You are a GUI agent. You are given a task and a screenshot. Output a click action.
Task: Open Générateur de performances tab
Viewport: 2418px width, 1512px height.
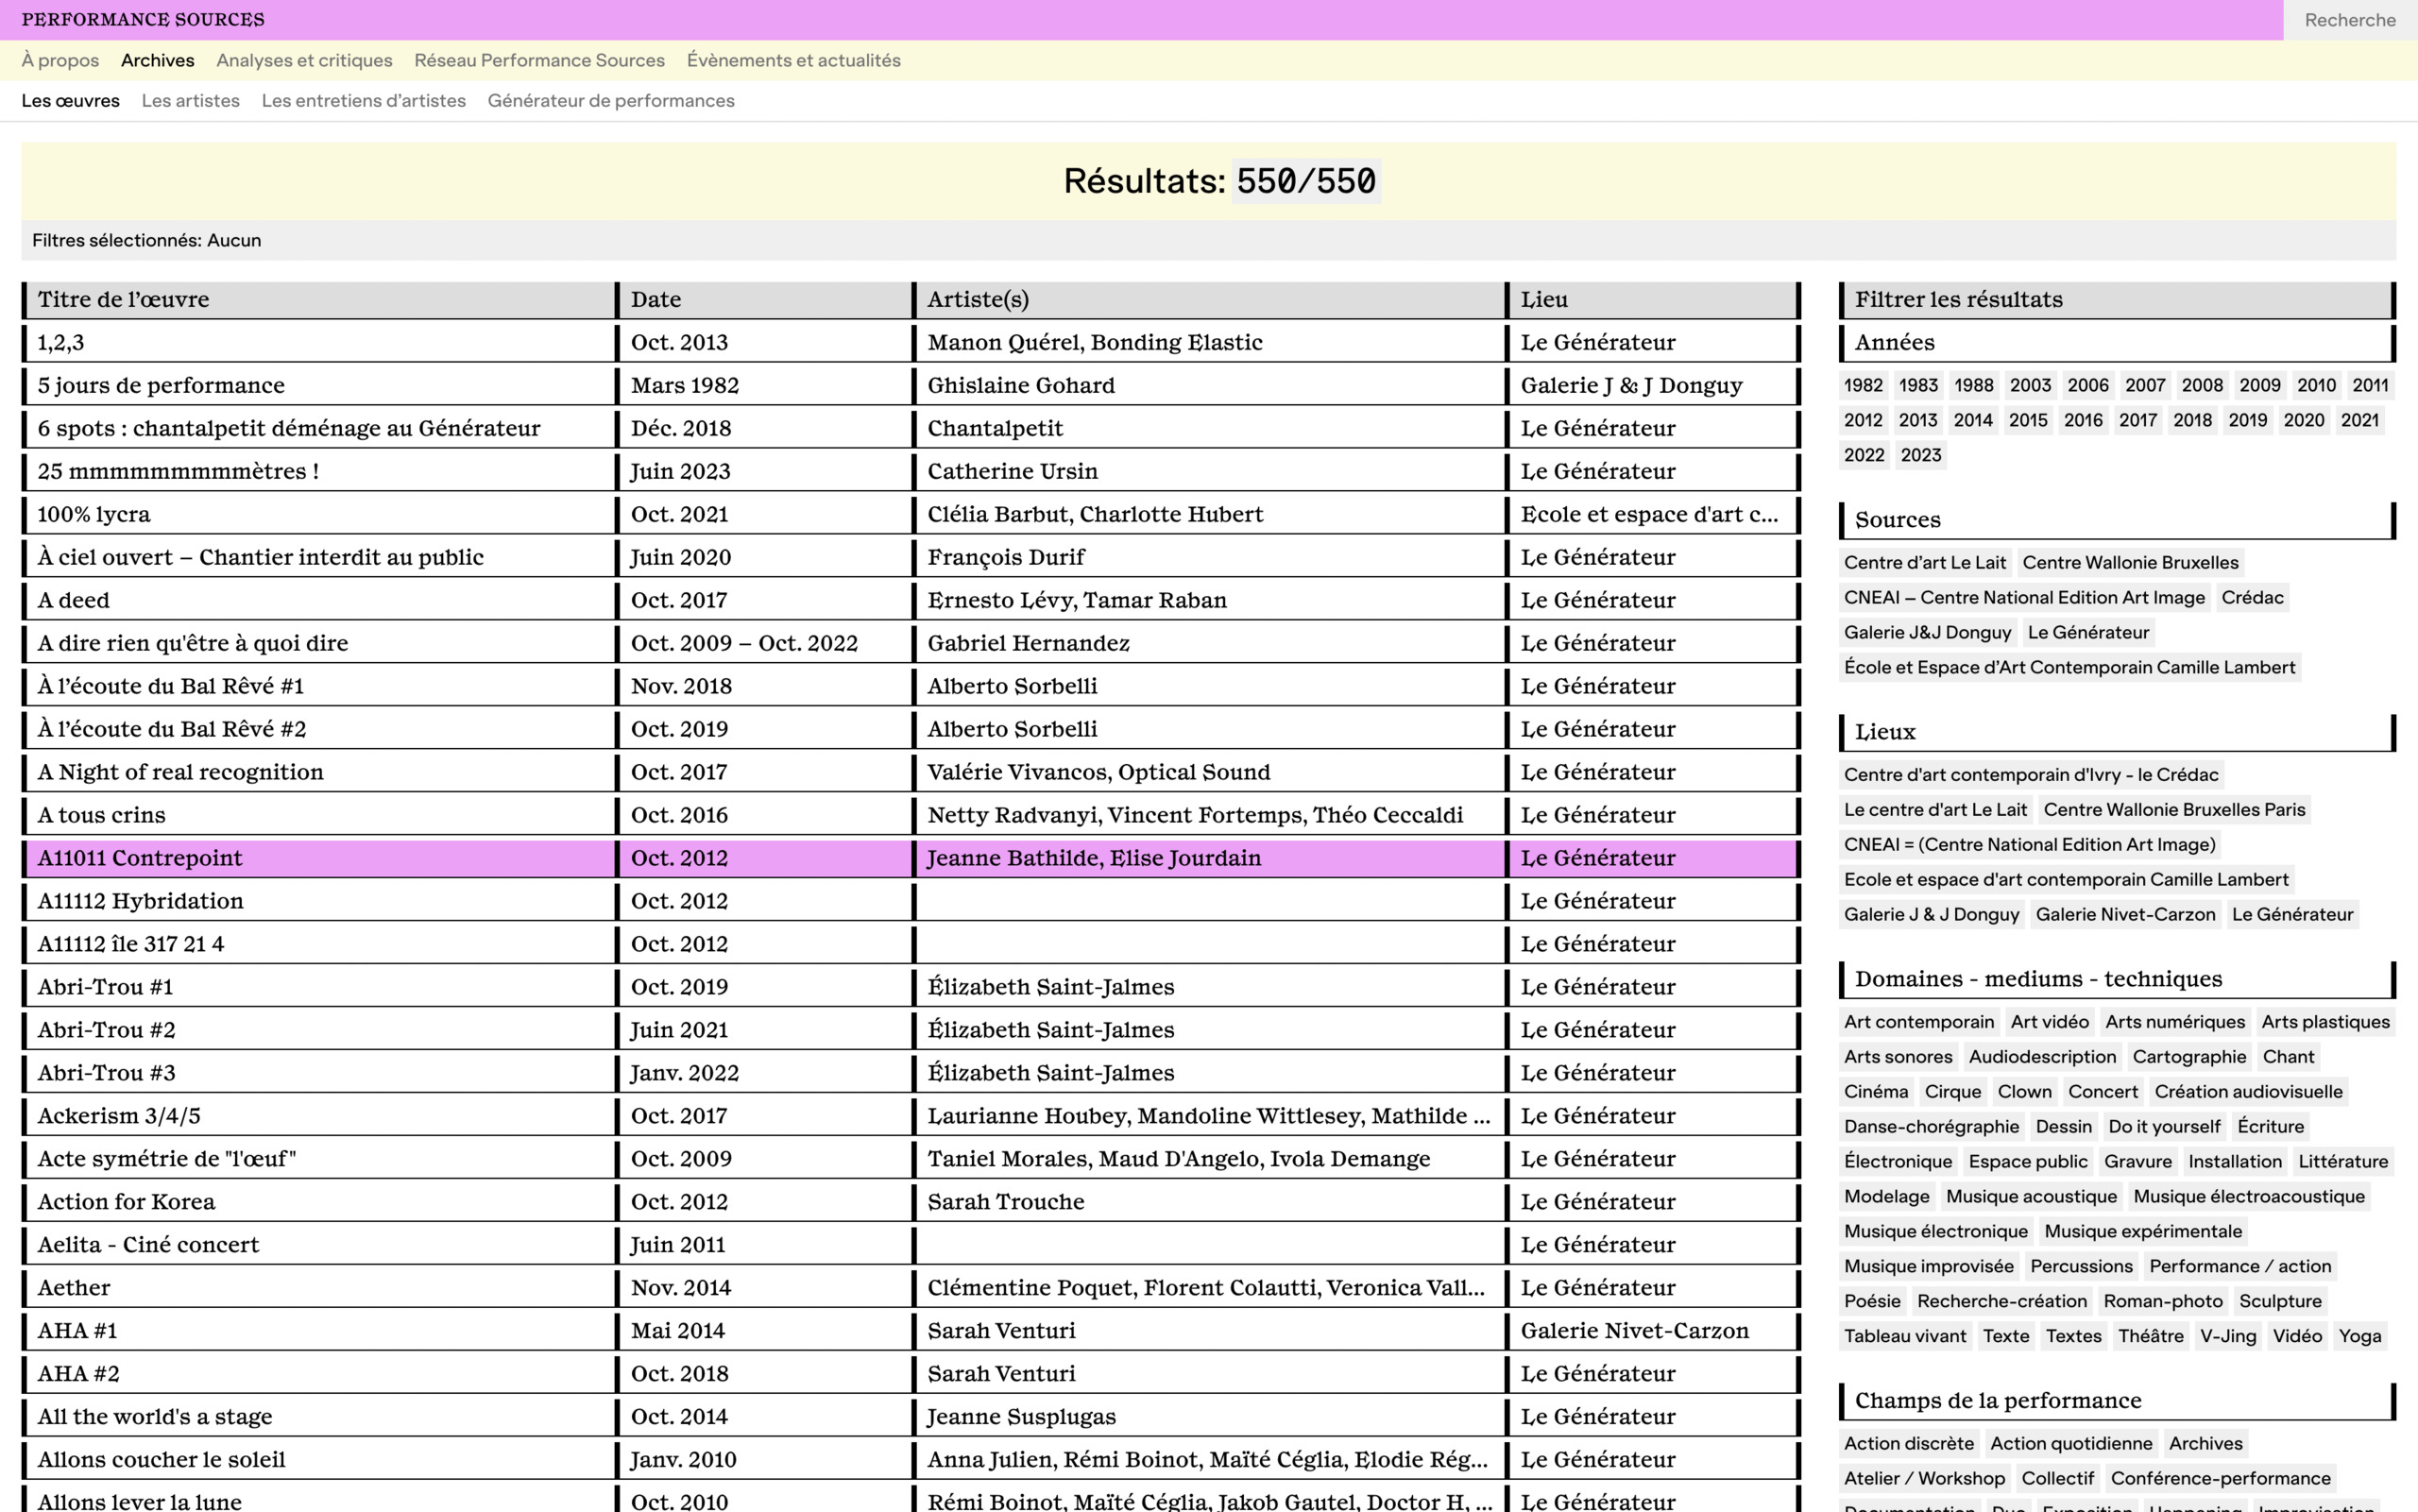coord(610,101)
